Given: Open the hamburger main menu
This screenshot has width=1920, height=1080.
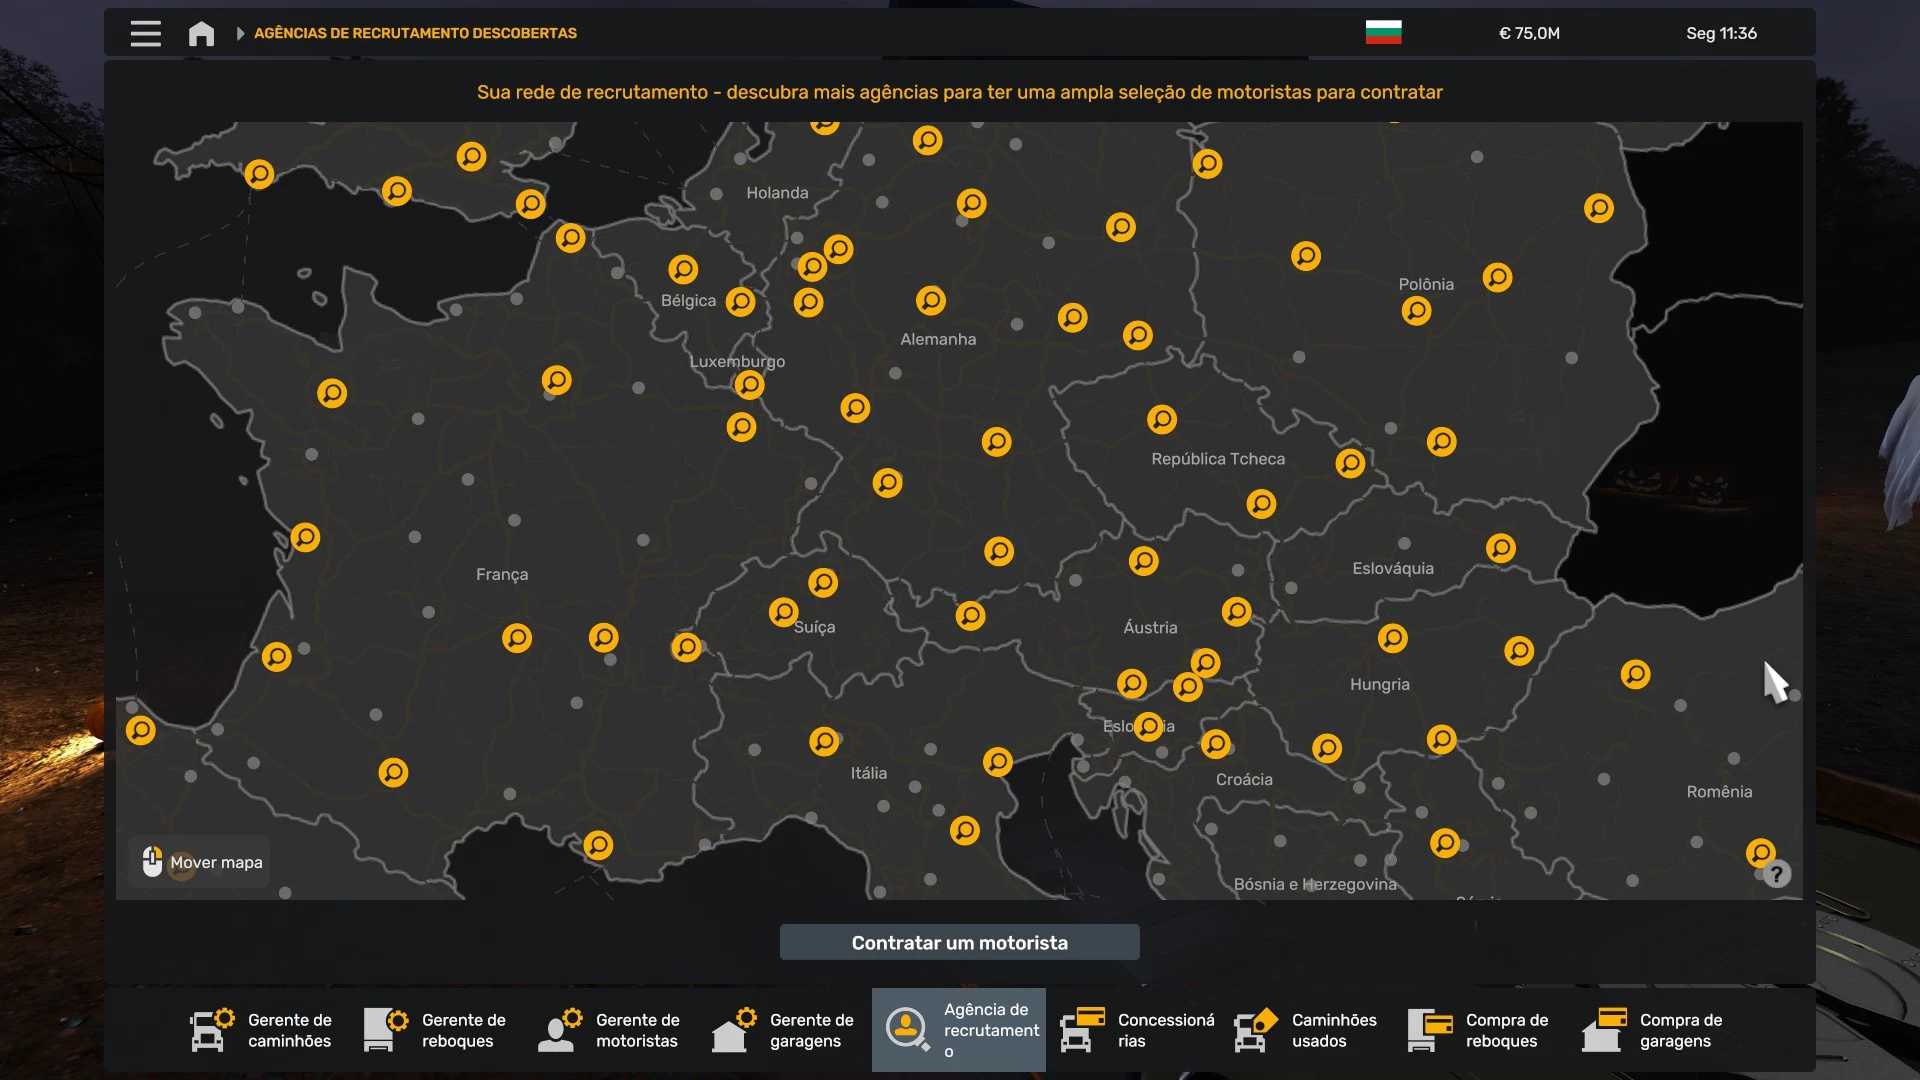Looking at the screenshot, I should 145,33.
